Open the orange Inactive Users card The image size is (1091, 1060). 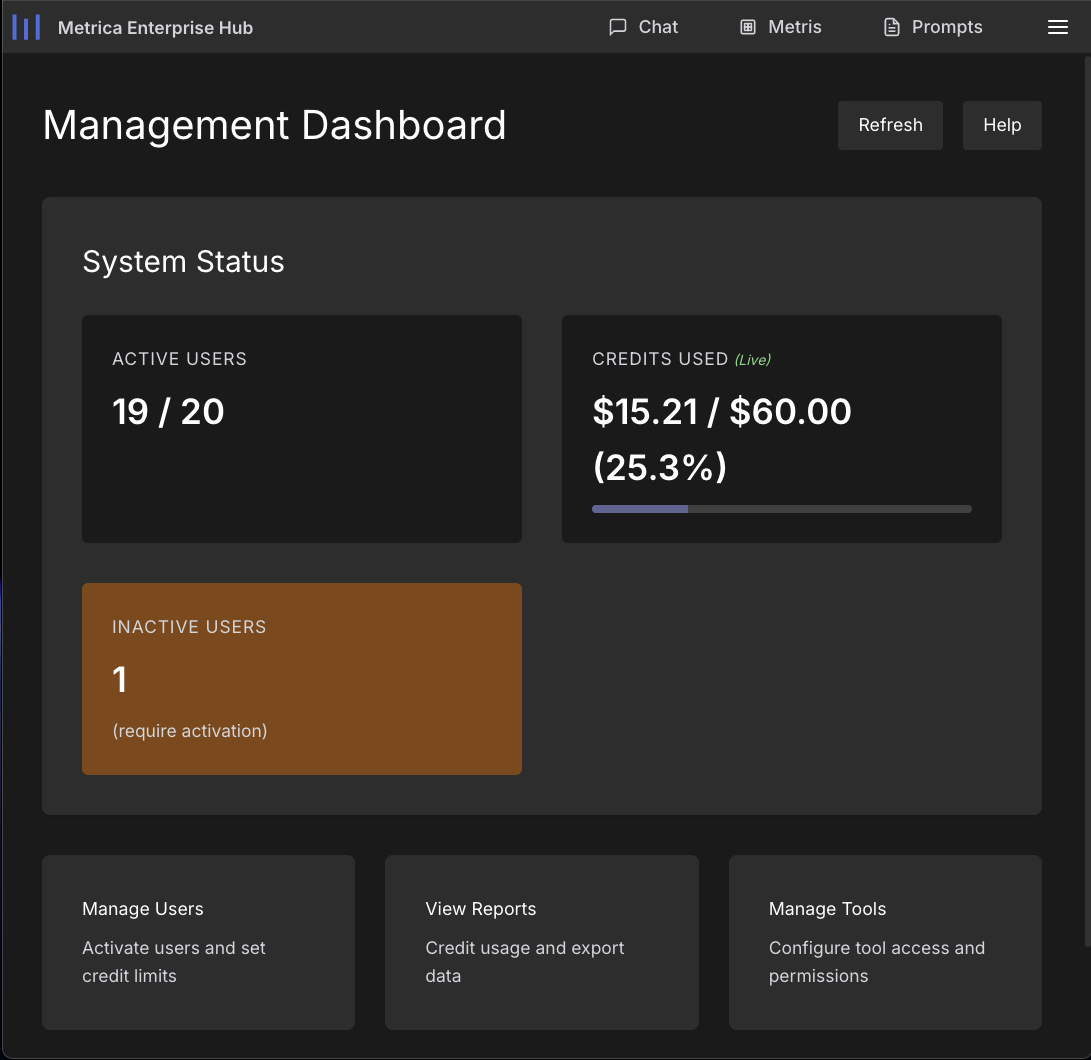302,678
